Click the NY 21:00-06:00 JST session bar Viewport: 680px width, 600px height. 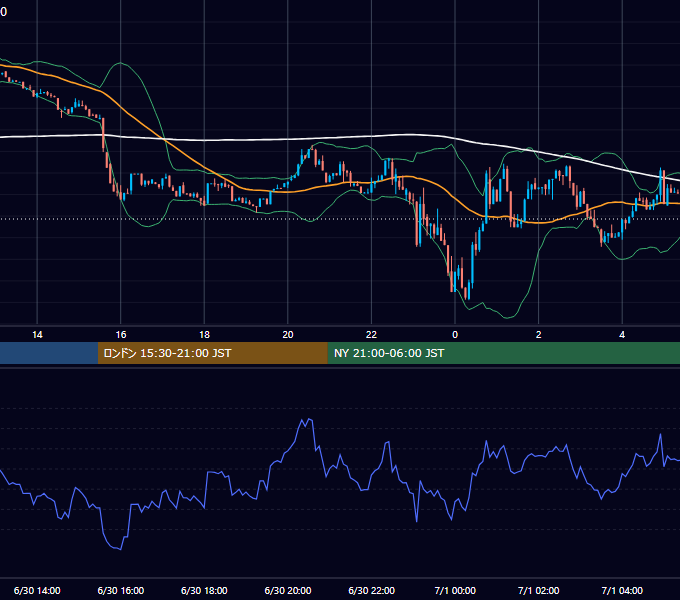503,353
